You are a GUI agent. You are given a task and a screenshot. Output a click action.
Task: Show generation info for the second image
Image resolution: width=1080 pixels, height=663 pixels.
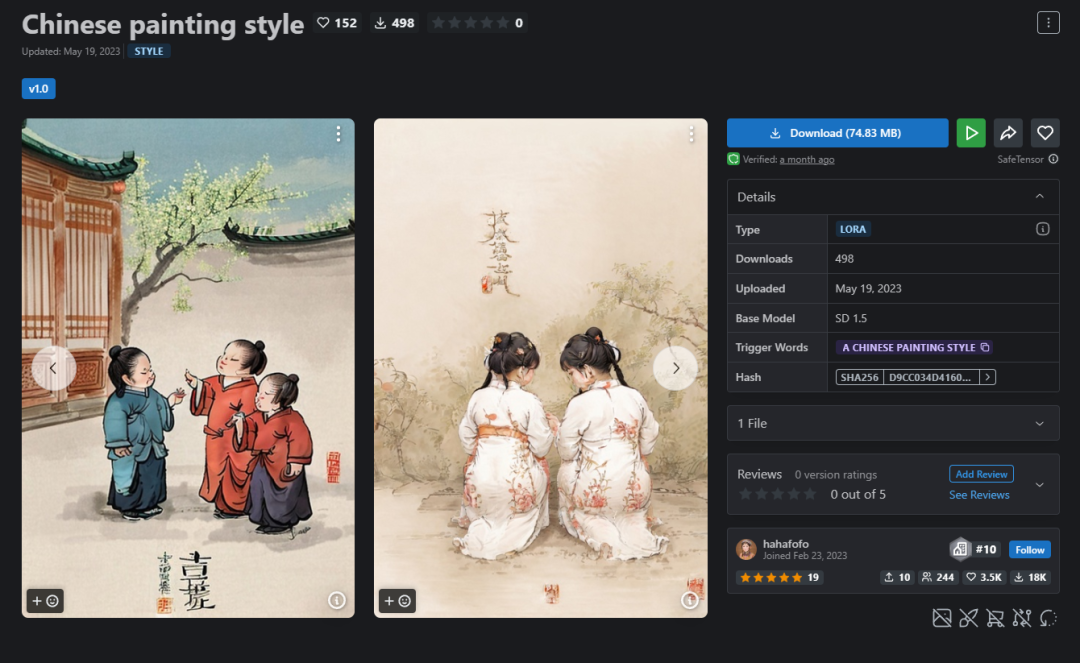pos(689,600)
